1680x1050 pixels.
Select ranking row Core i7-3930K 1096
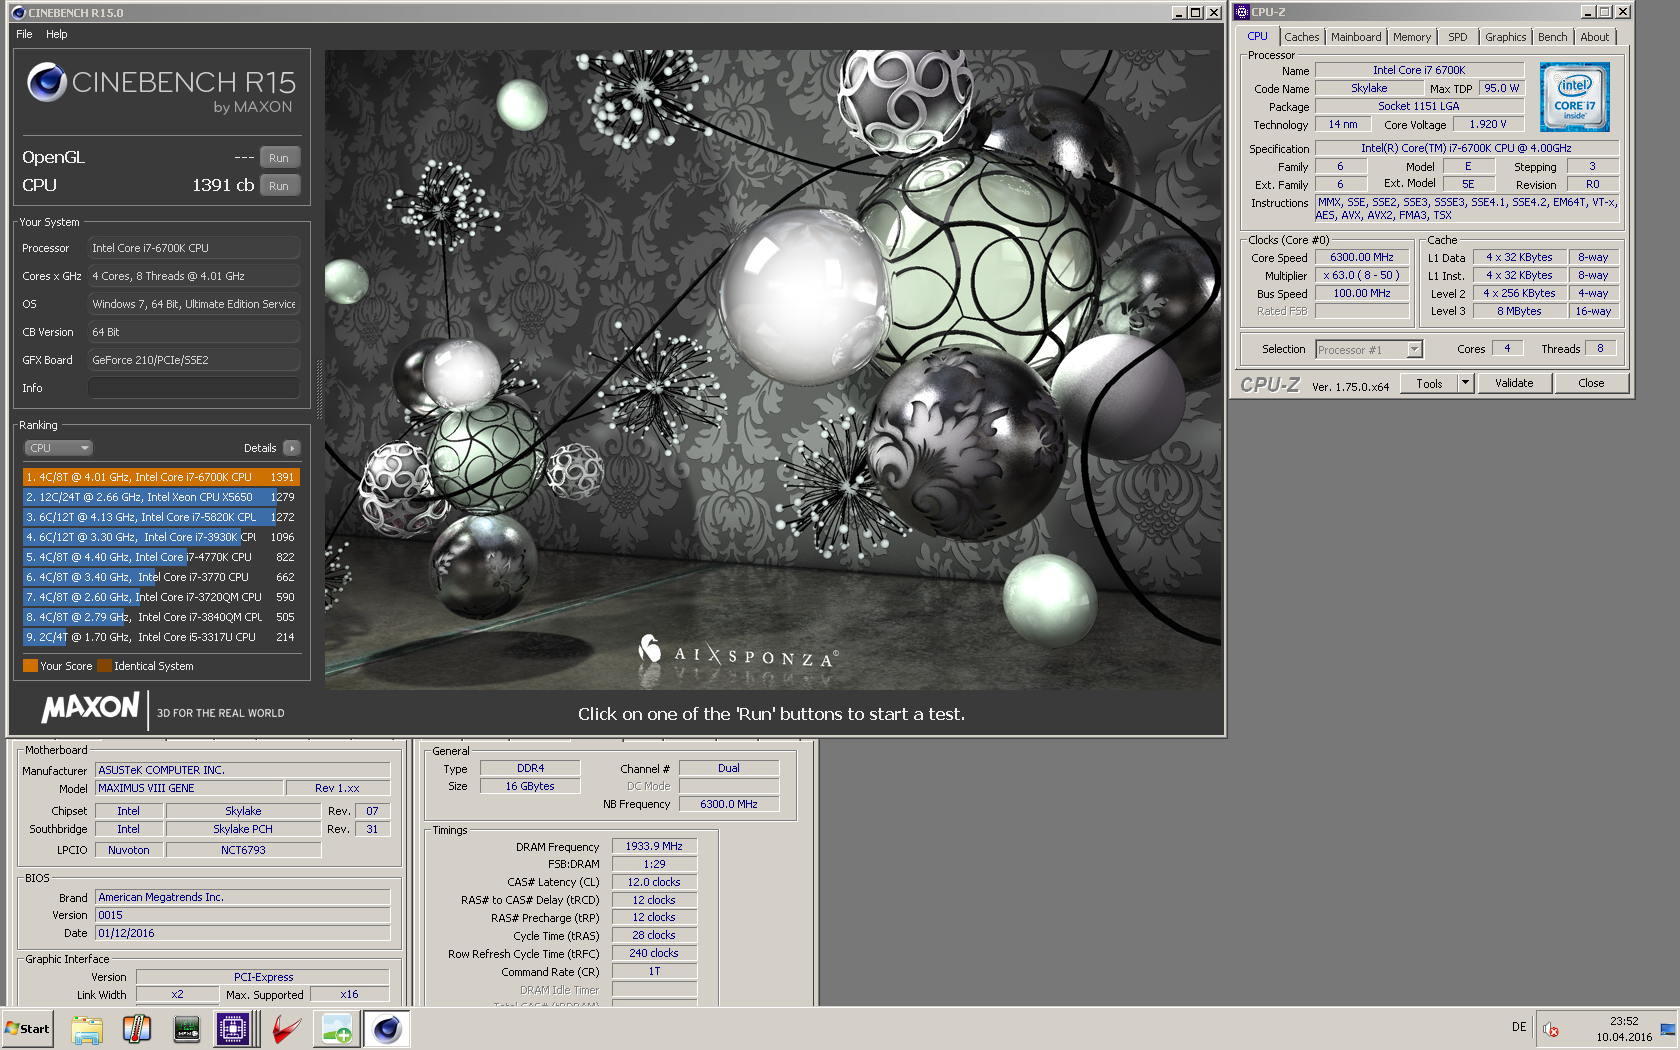click(161, 537)
